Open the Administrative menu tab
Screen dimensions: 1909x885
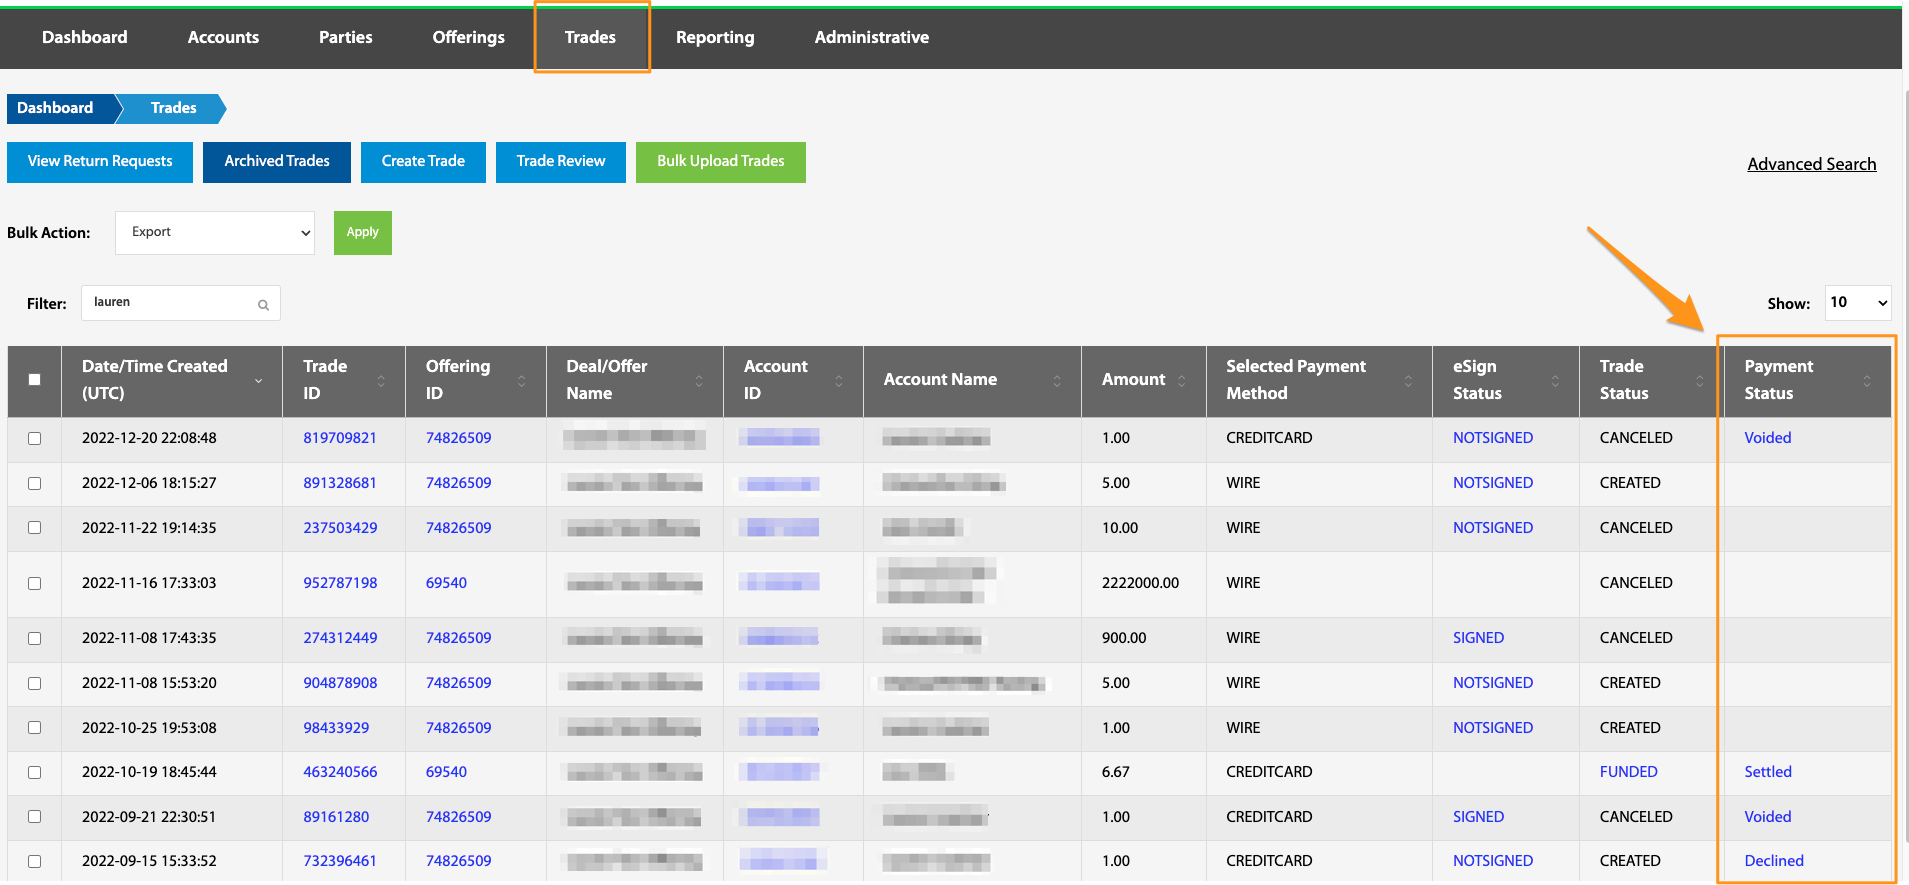(x=872, y=37)
